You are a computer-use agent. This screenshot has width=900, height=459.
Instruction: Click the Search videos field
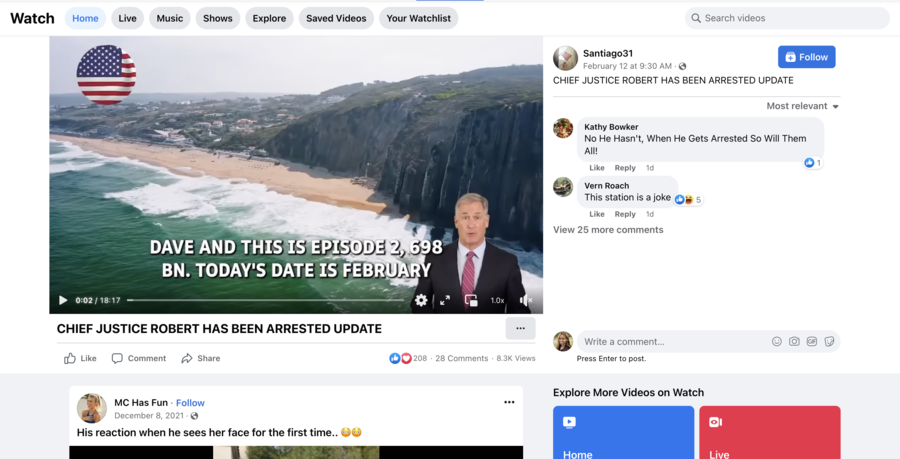pos(787,18)
